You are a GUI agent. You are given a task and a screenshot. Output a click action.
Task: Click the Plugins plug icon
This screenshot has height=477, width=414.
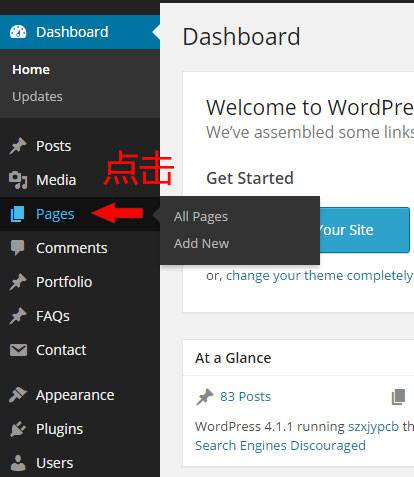(x=18, y=429)
